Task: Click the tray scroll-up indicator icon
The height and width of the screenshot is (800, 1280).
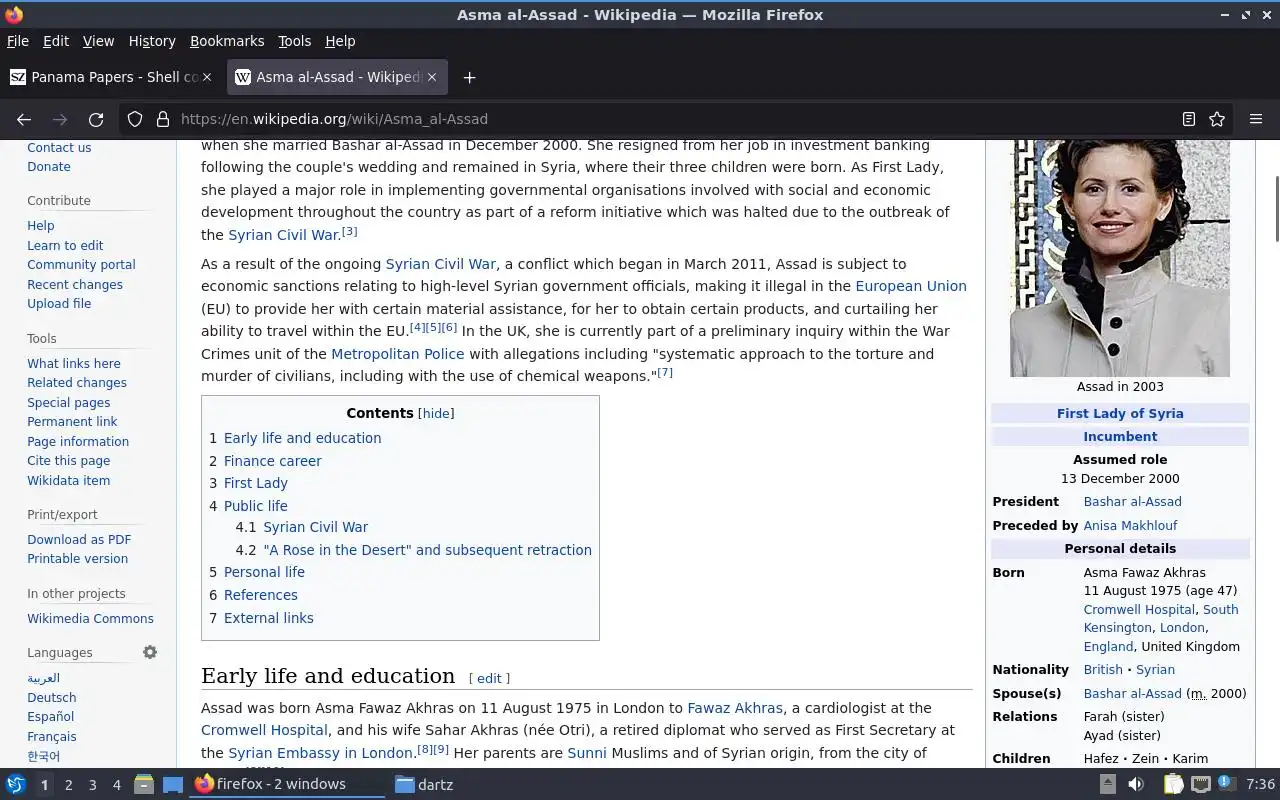Action: pos(1108,785)
